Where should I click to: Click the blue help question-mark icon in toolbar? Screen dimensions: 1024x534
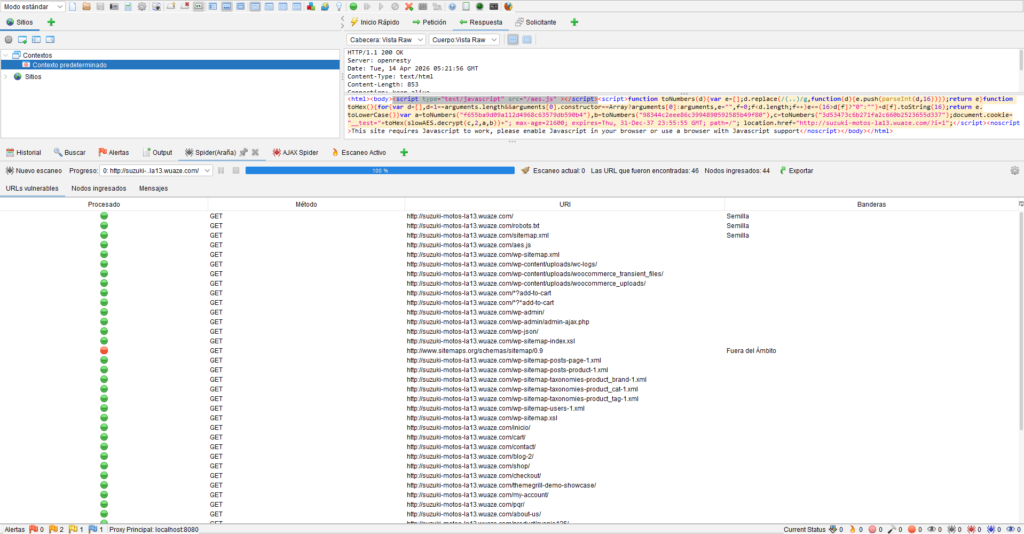tap(451, 7)
